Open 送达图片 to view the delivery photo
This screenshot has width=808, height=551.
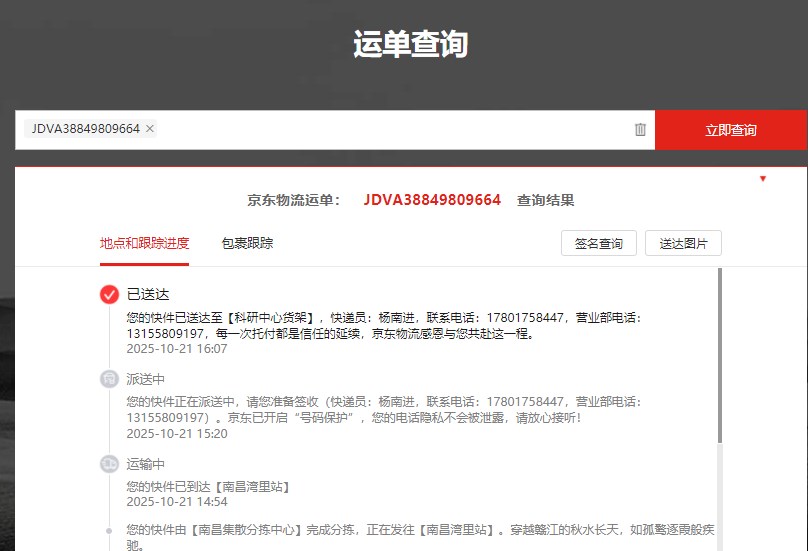coord(683,243)
